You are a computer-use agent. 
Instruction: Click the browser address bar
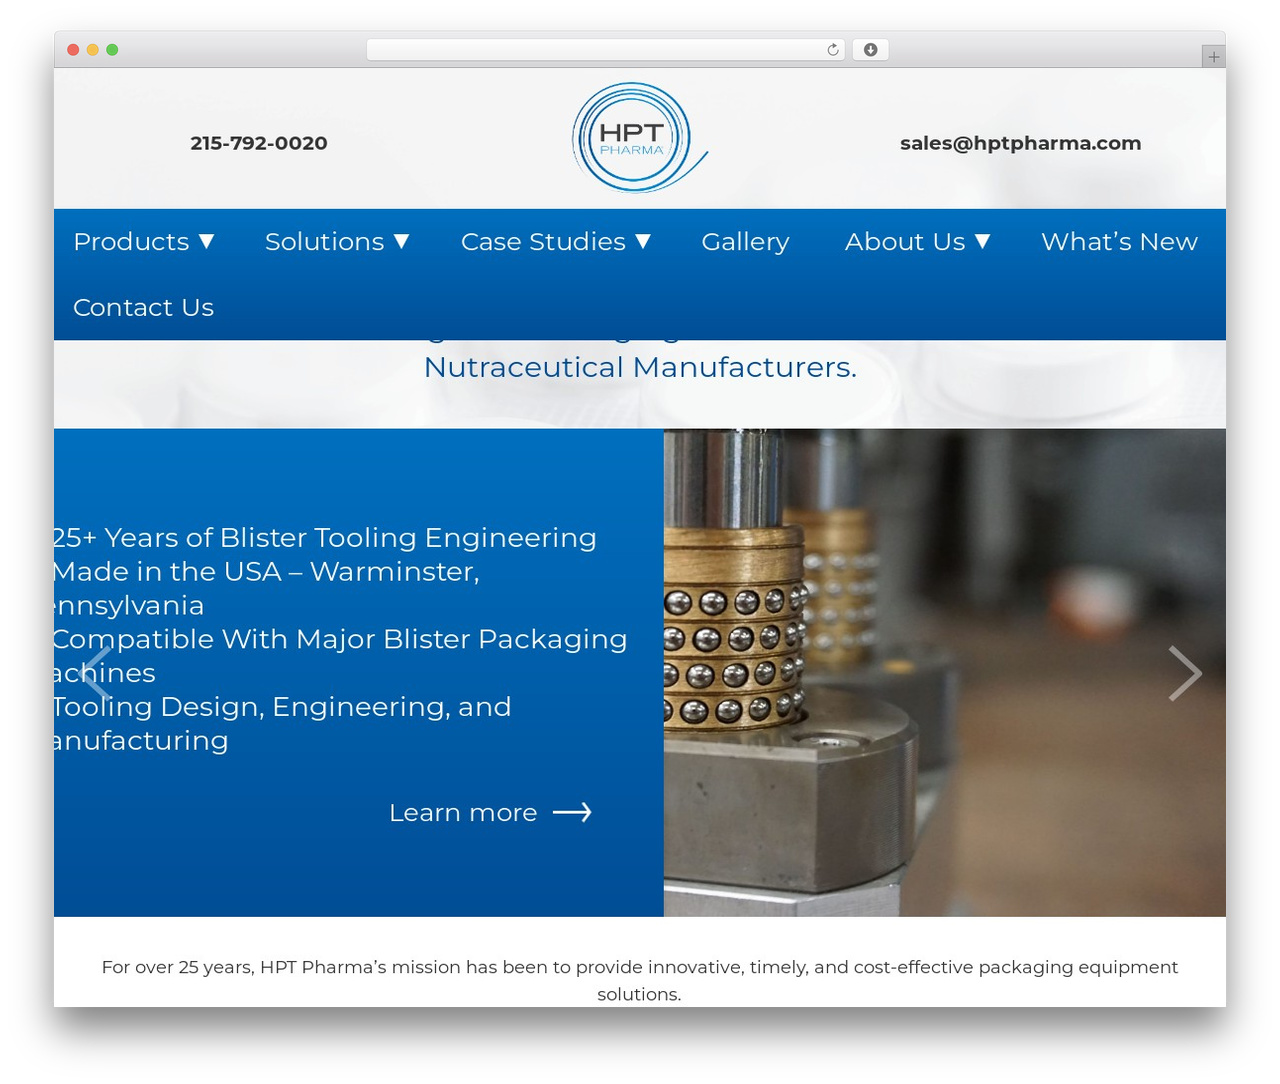(x=606, y=50)
